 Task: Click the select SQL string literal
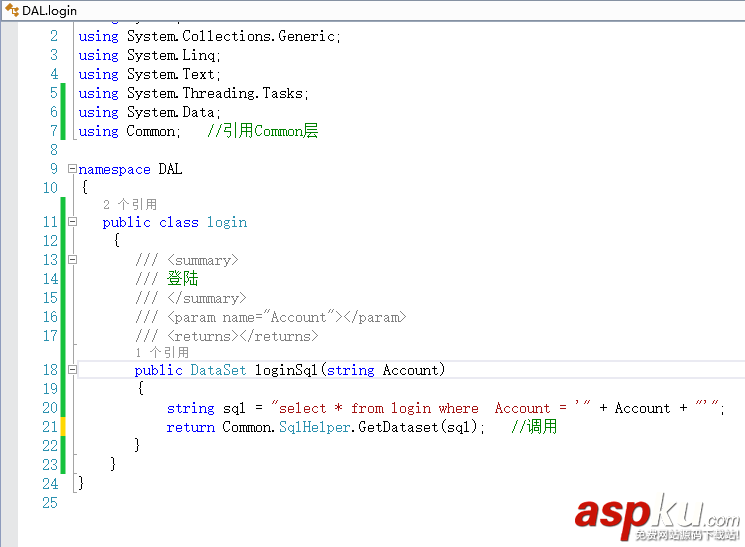tap(431, 408)
